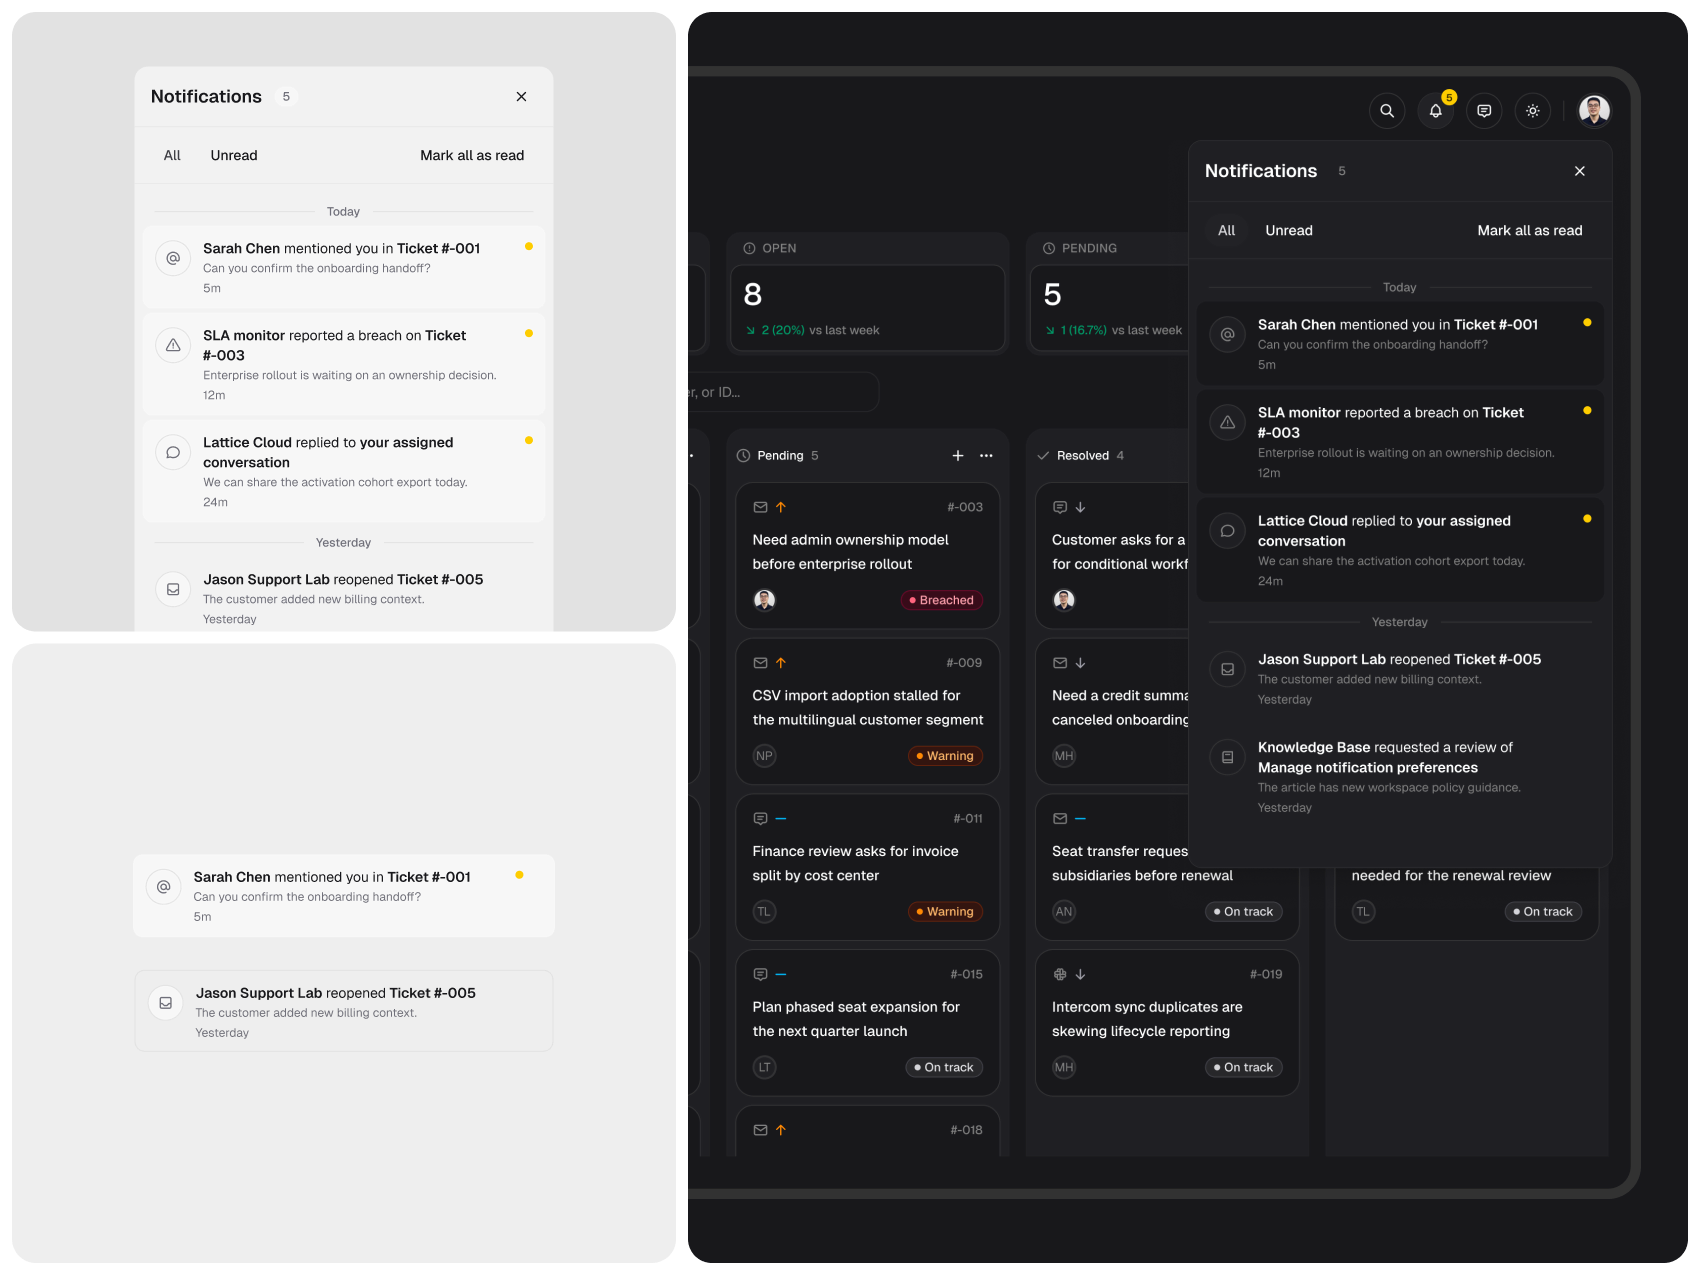Click the ticket number #-015
The width and height of the screenshot is (1700, 1275).
pyautogui.click(x=966, y=974)
